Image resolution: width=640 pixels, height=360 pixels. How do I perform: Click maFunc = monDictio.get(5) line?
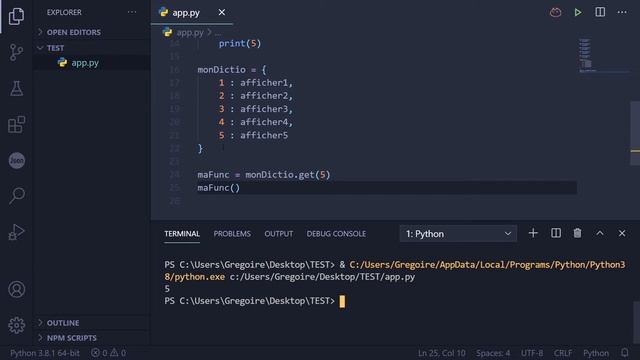tap(264, 175)
